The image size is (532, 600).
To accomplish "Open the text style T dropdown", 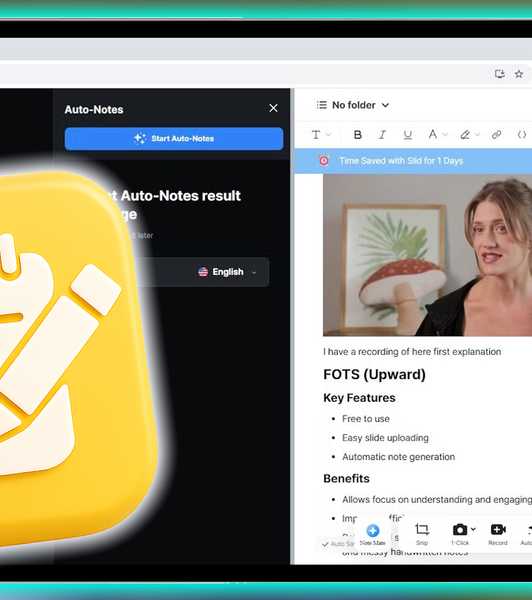I will coord(321,135).
